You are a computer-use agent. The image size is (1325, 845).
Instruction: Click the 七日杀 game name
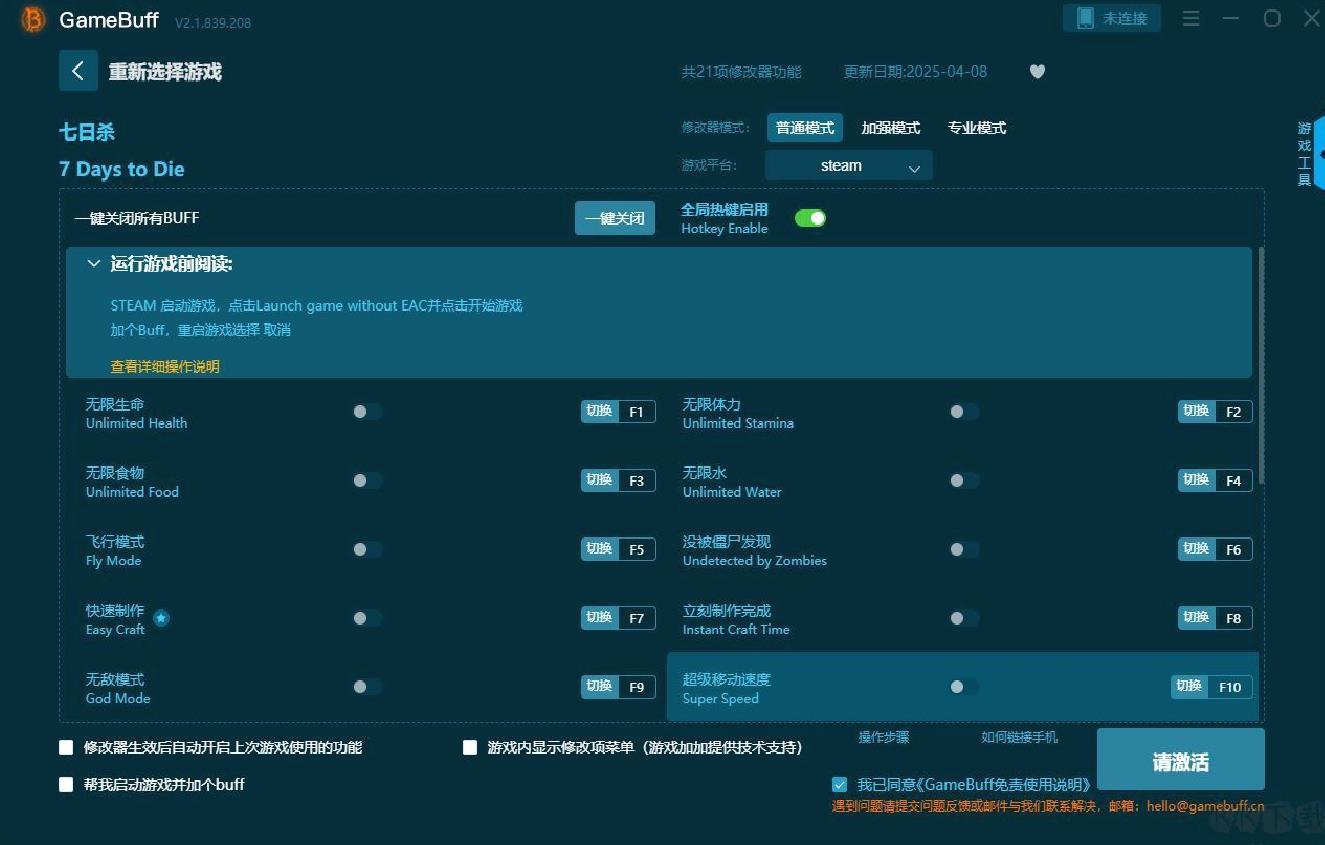pos(87,132)
